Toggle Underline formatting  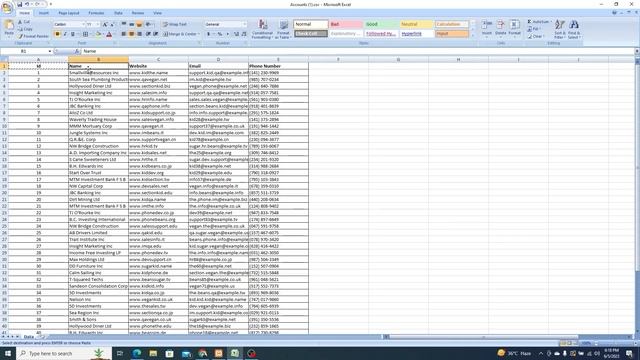73,34
